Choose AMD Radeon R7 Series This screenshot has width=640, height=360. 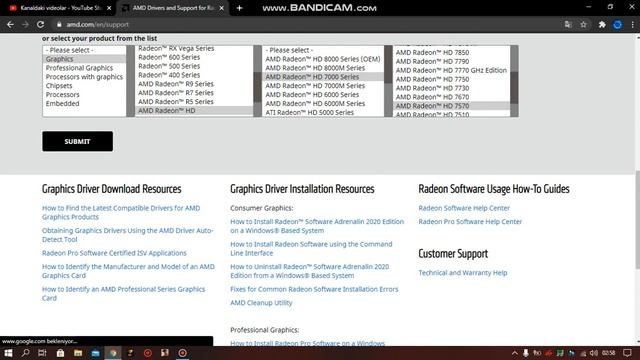coord(194,93)
